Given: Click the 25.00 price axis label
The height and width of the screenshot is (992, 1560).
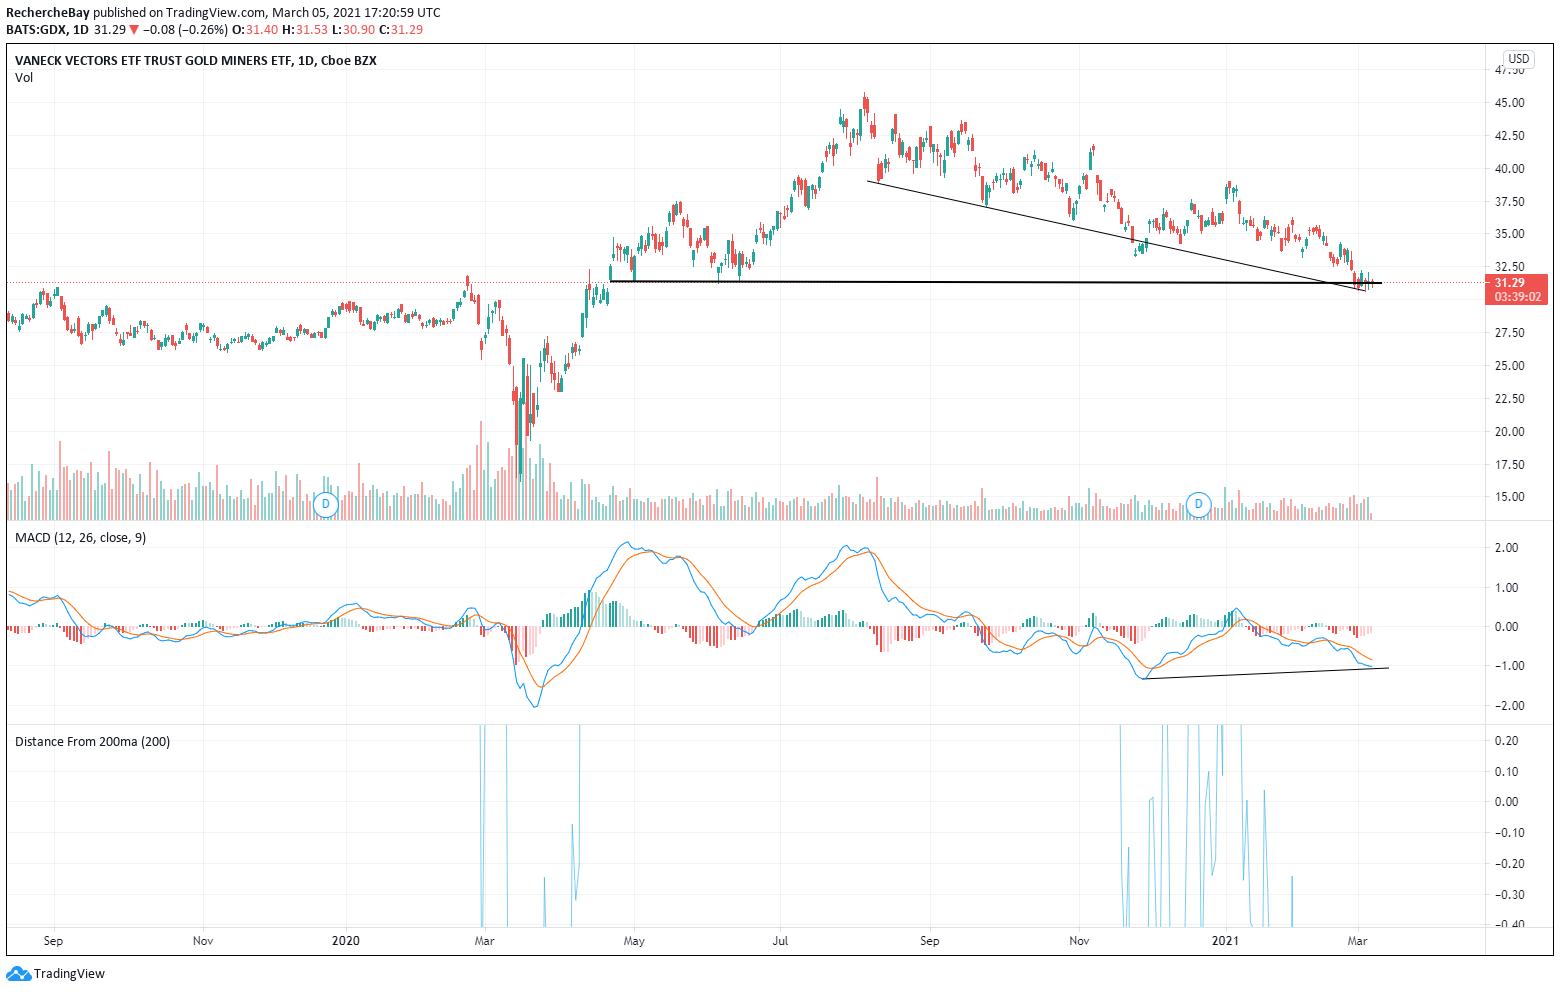Looking at the screenshot, I should [1509, 366].
